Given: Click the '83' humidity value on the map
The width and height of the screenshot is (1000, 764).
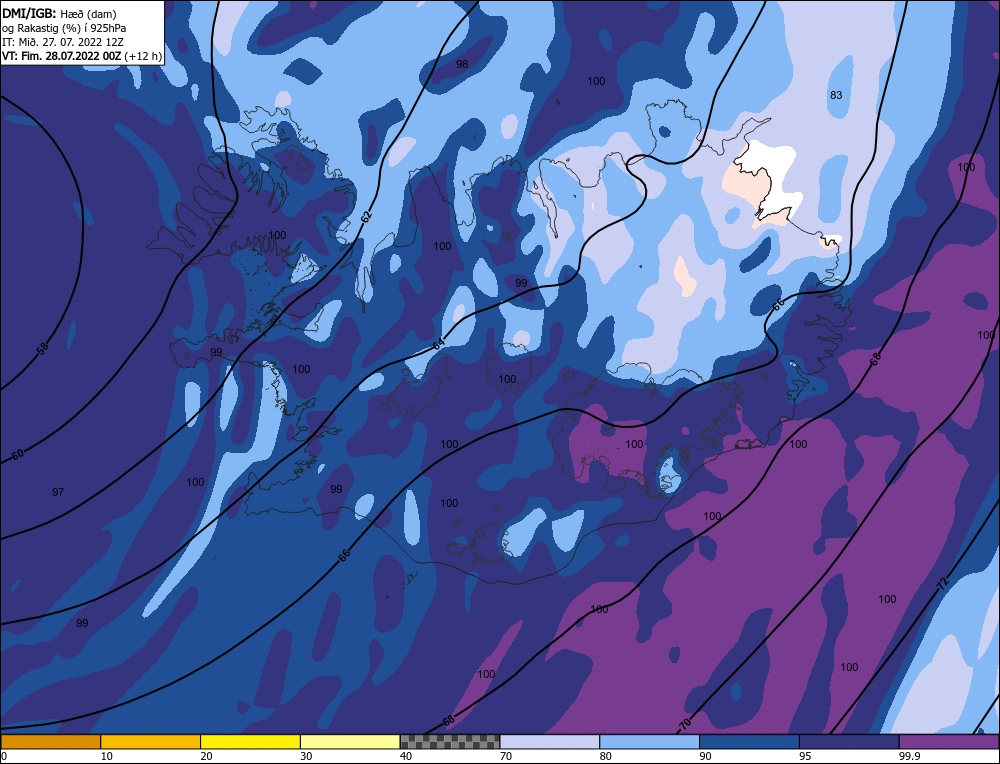Looking at the screenshot, I should 835,95.
